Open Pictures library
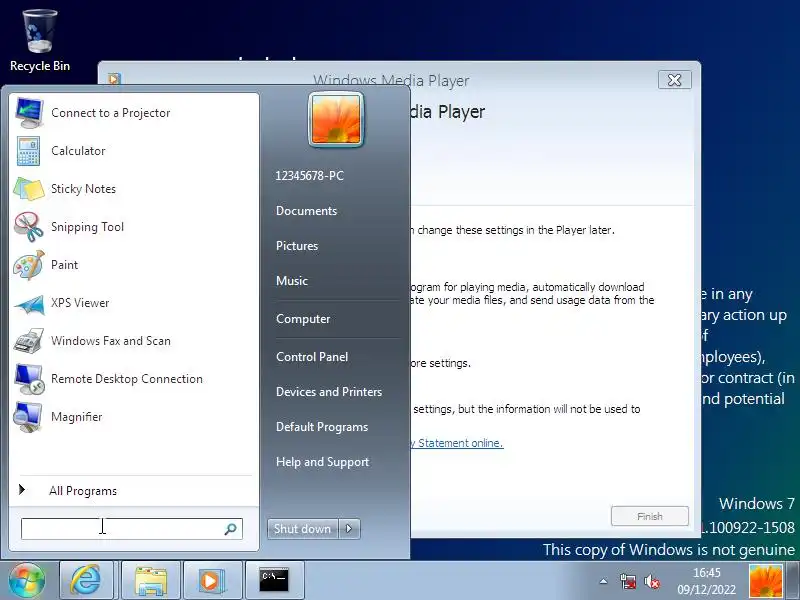 click(x=297, y=246)
